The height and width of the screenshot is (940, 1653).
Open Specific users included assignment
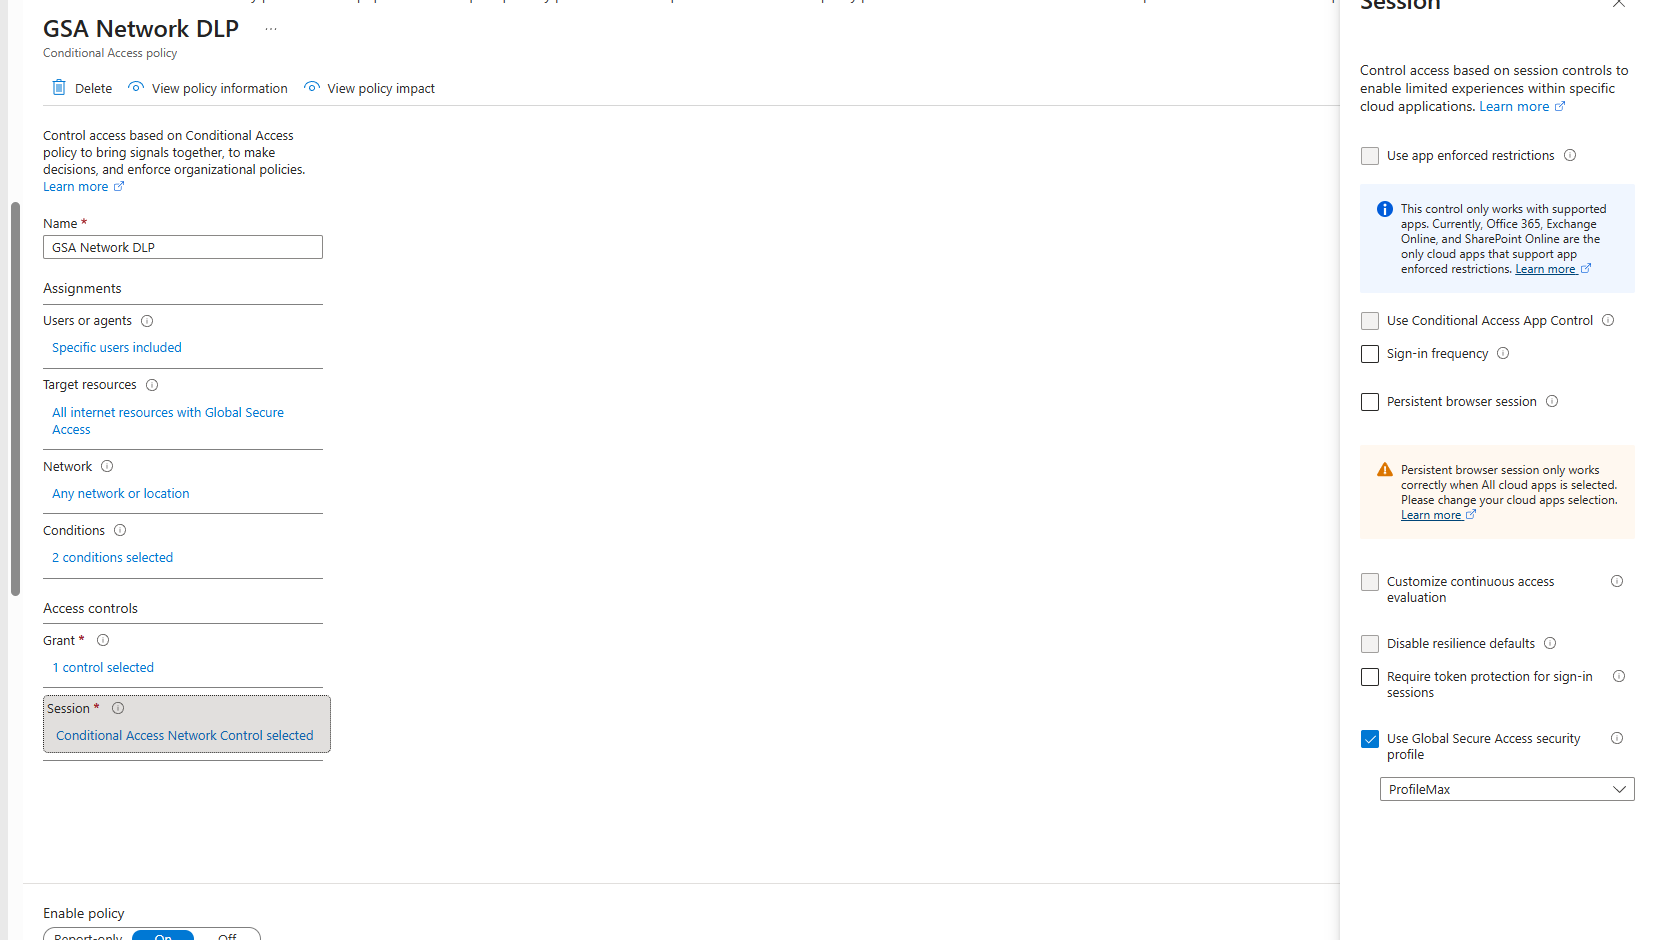pos(117,348)
